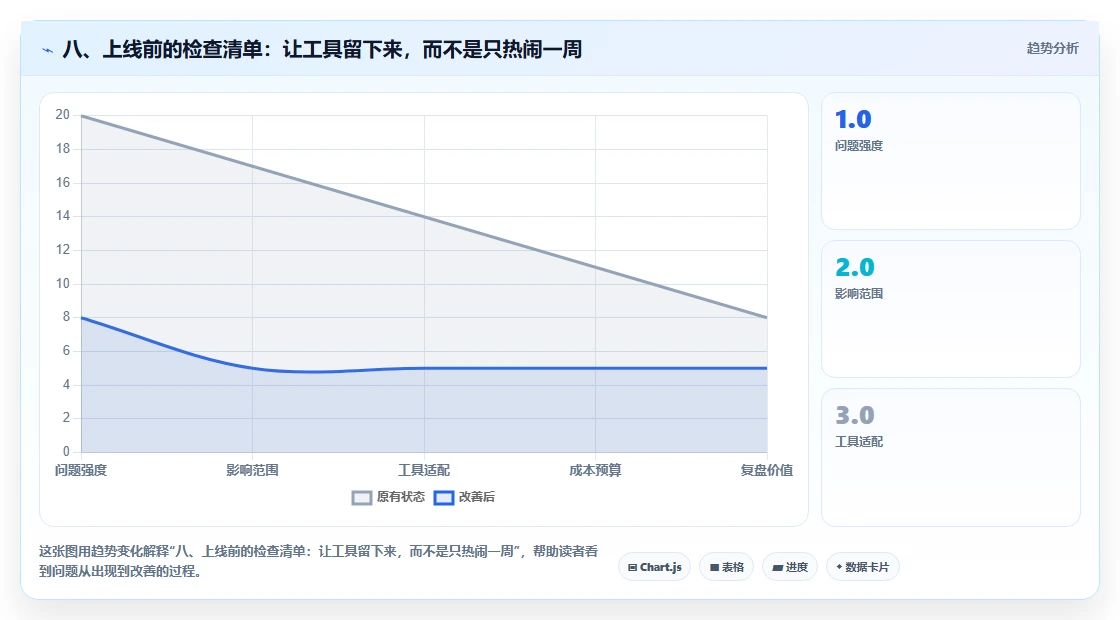This screenshot has height=620, width=1120.
Task: Select the 进度 tag chip
Action: tap(790, 567)
